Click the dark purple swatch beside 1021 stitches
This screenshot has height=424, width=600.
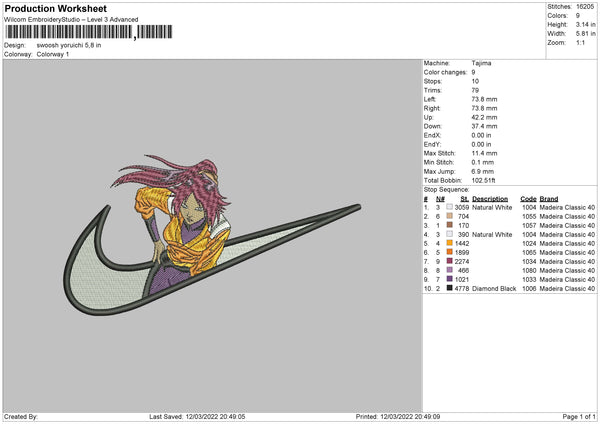pos(449,279)
